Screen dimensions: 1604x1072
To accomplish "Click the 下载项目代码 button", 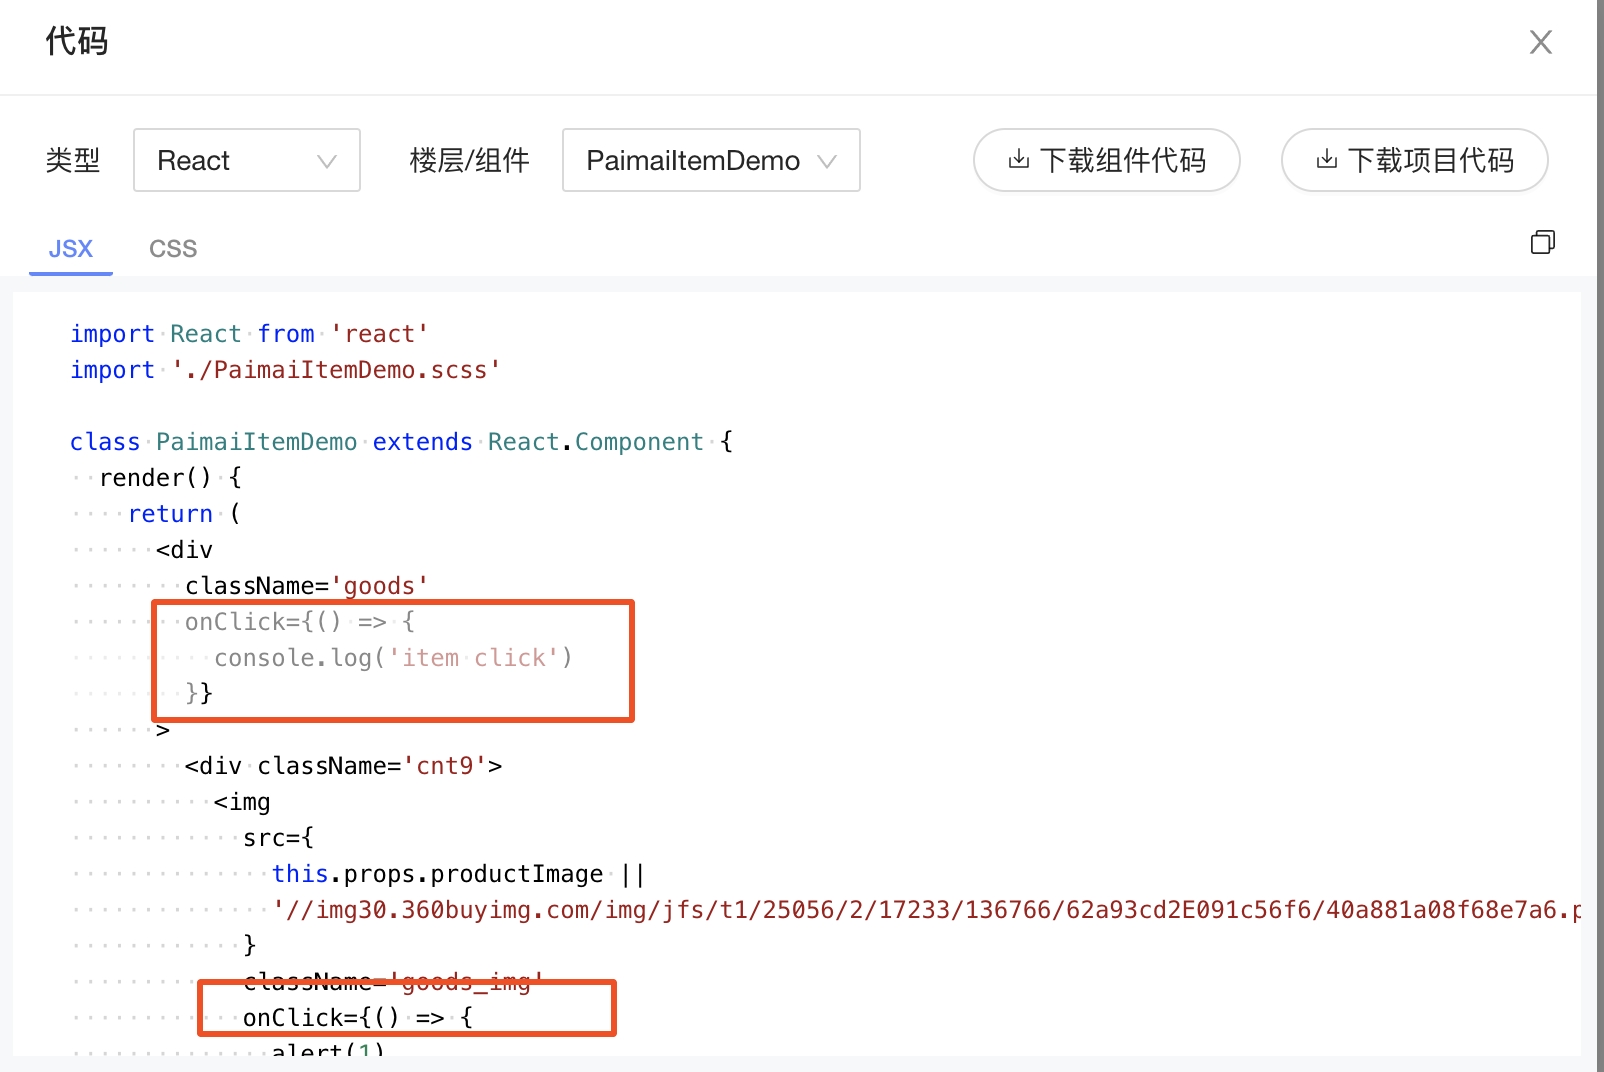I will [1414, 160].
